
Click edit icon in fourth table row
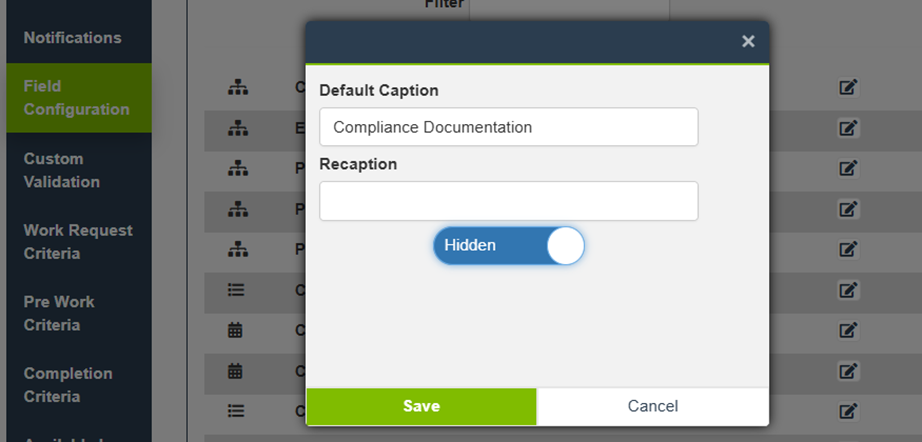tap(848, 209)
